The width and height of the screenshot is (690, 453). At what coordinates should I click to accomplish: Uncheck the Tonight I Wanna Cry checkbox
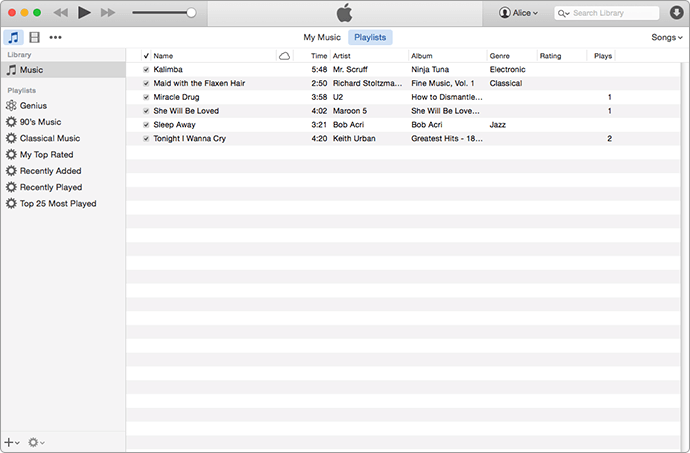point(146,139)
